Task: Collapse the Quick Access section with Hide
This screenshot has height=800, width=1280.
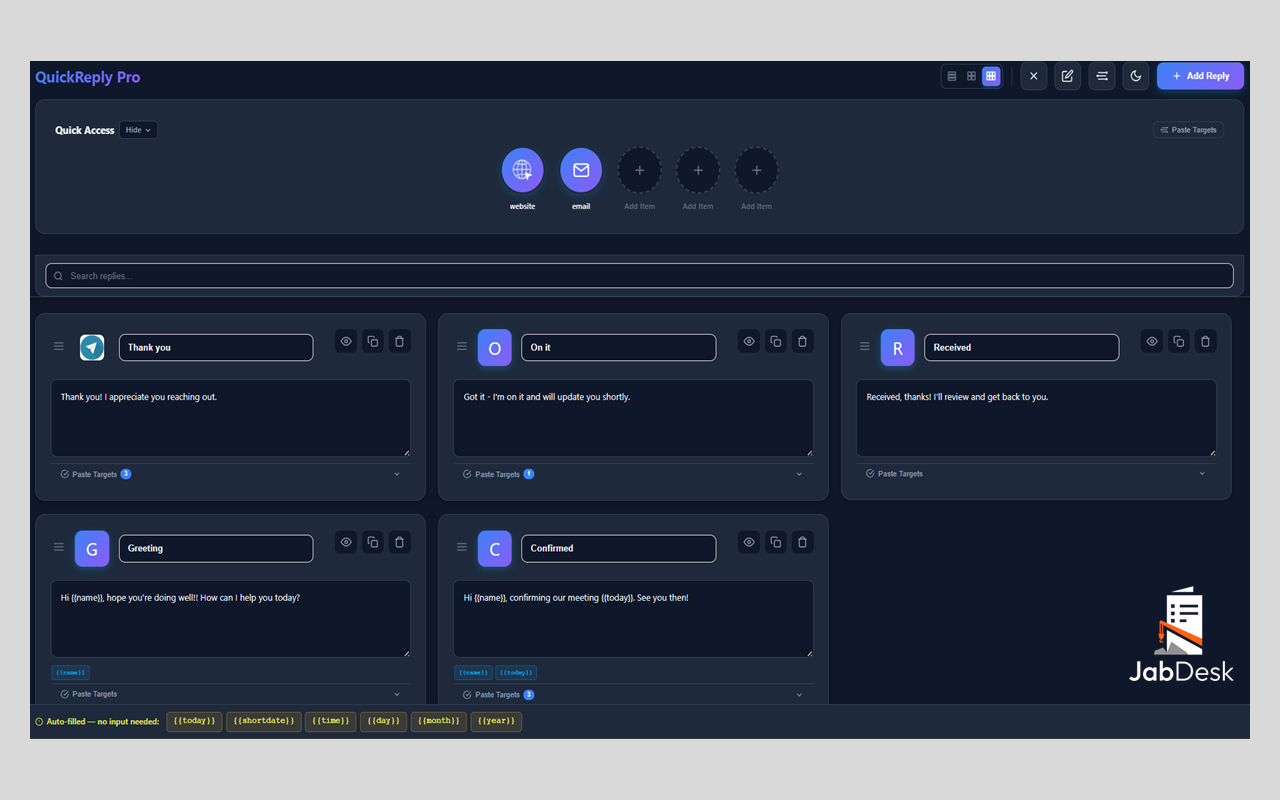Action: [x=138, y=129]
